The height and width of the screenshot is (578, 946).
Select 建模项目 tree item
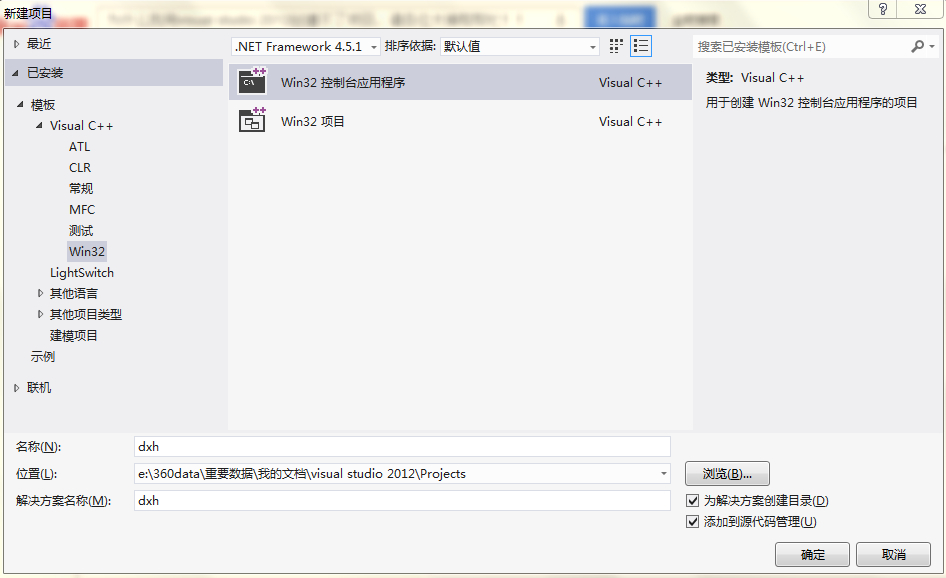point(74,335)
